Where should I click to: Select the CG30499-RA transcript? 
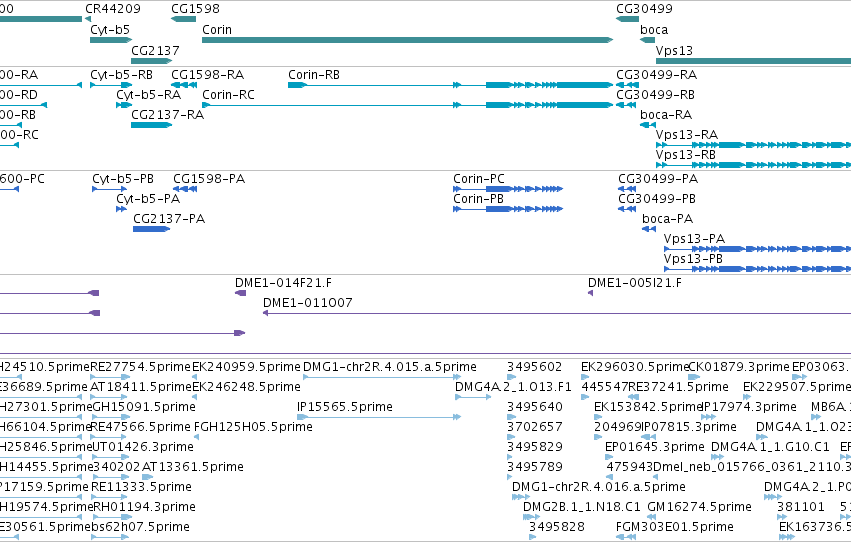coord(627,85)
